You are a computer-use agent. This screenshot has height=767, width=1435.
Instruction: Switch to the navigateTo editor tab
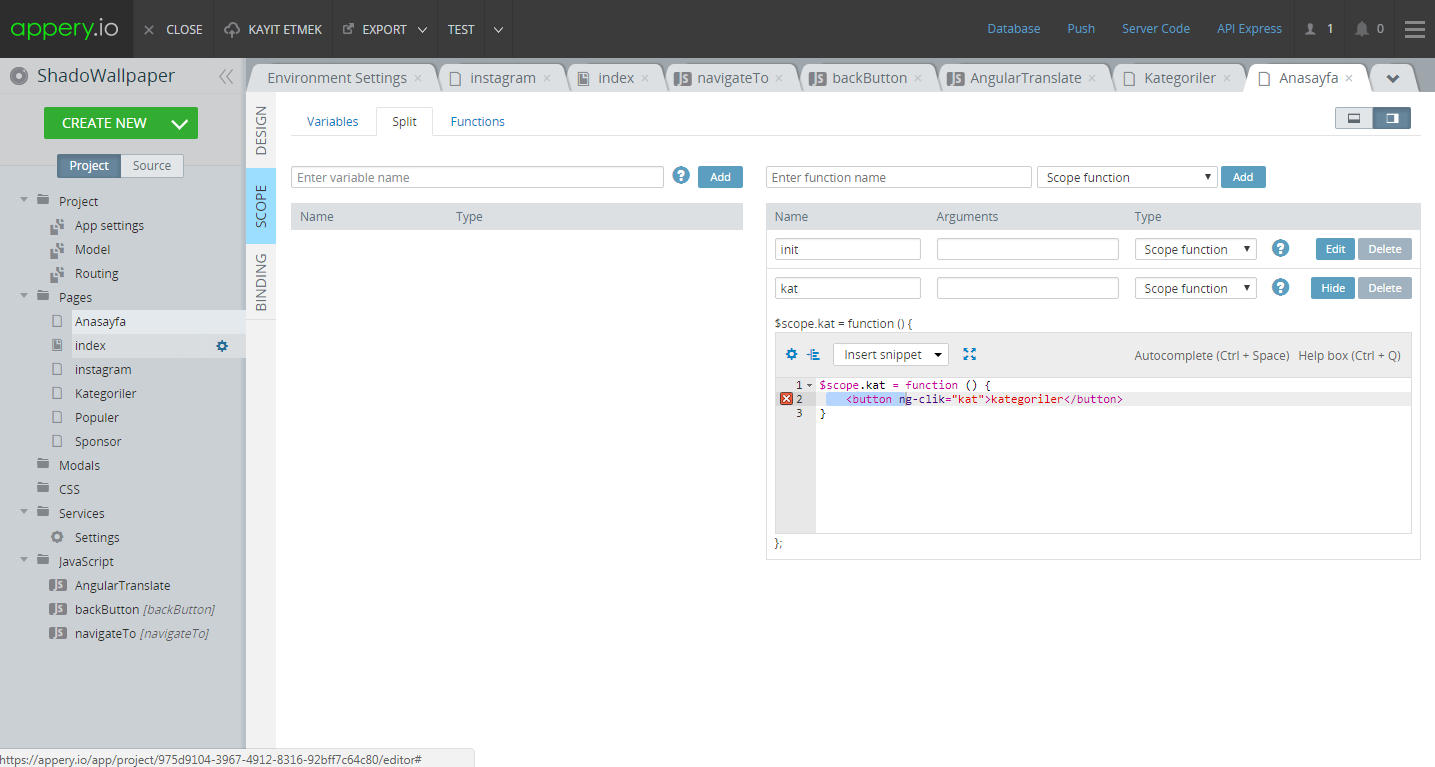(x=733, y=78)
